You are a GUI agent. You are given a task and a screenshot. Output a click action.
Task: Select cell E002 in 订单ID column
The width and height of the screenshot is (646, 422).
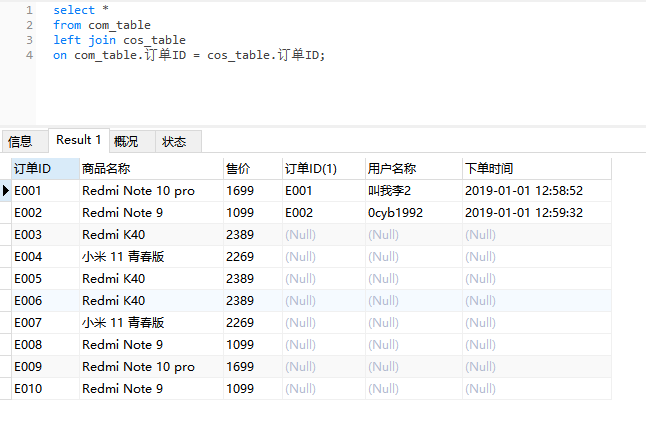coord(45,213)
